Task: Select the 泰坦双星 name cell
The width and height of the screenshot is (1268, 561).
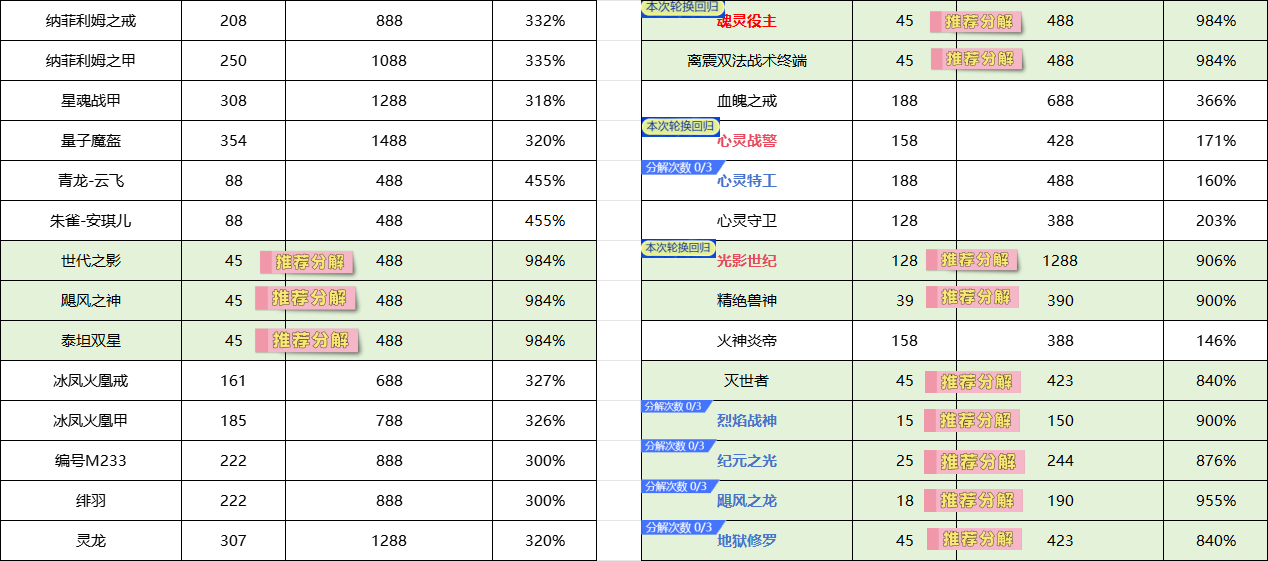Action: pos(91,340)
